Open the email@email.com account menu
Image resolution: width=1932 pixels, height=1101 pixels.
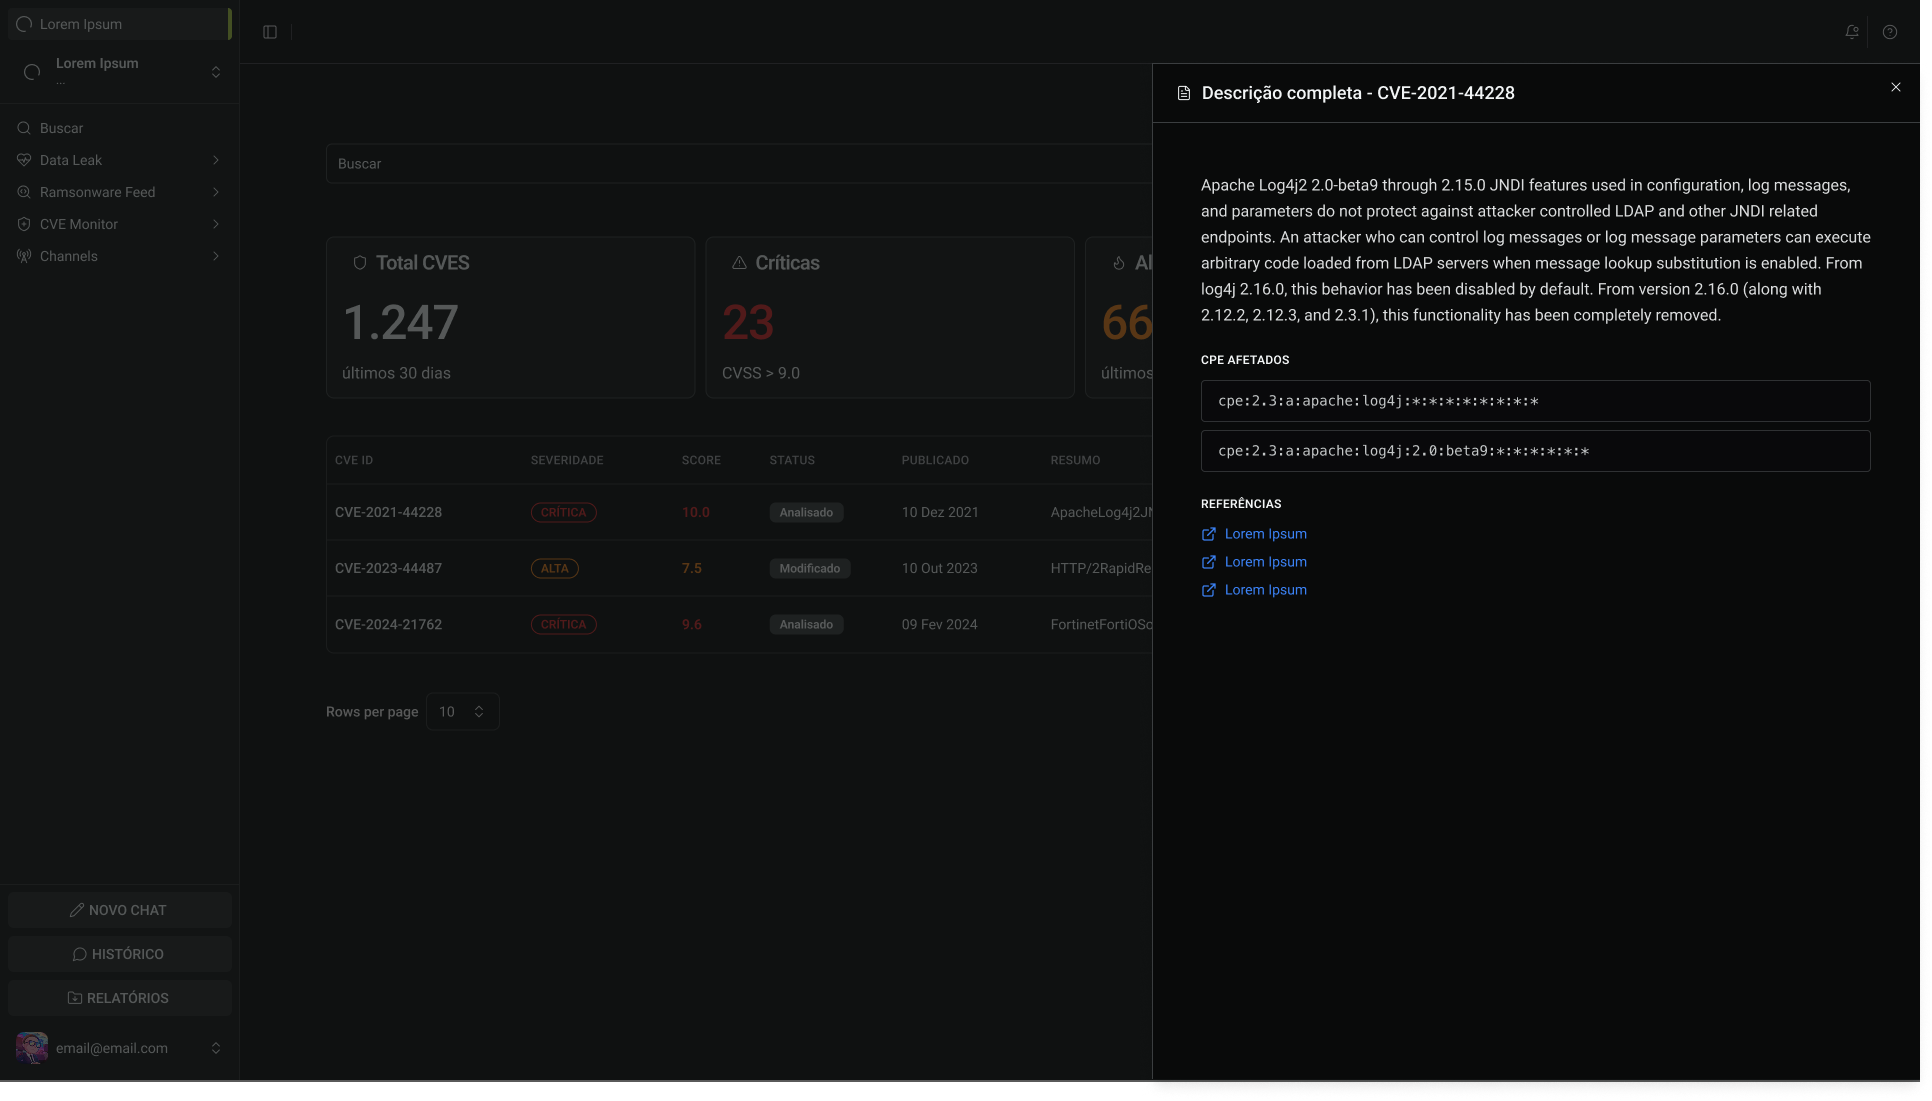click(x=120, y=1048)
